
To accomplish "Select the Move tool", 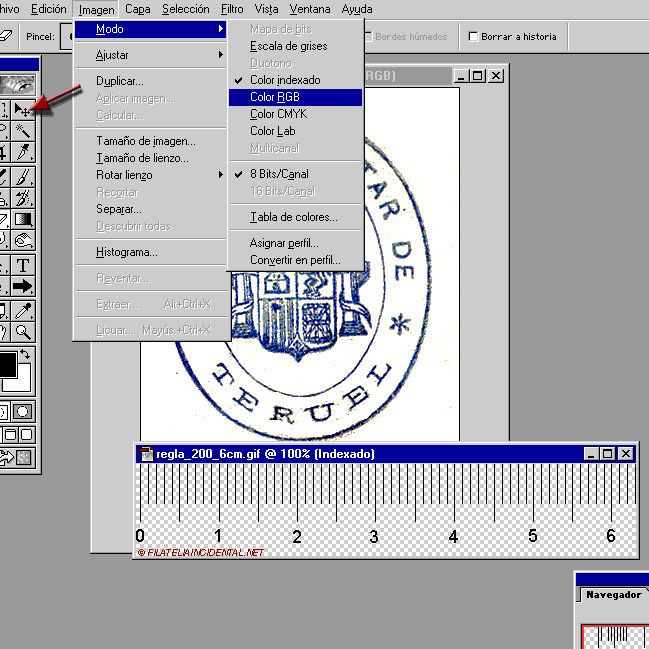I will pos(22,108).
